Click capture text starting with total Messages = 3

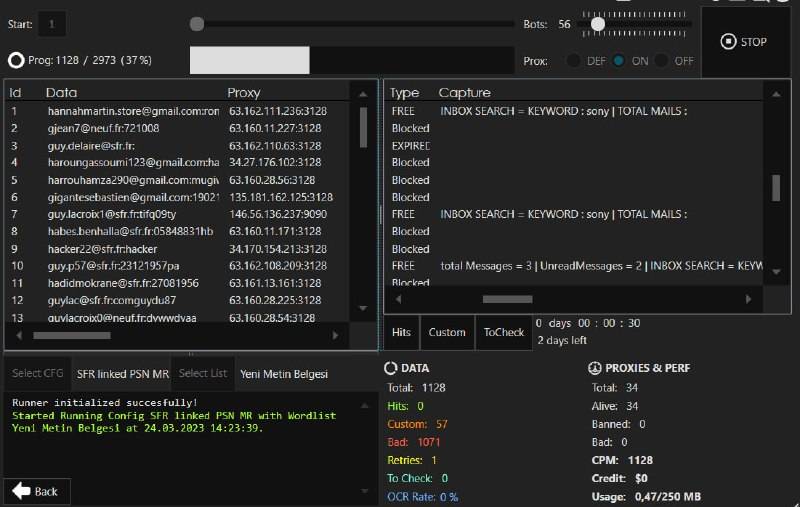pyautogui.click(x=601, y=266)
